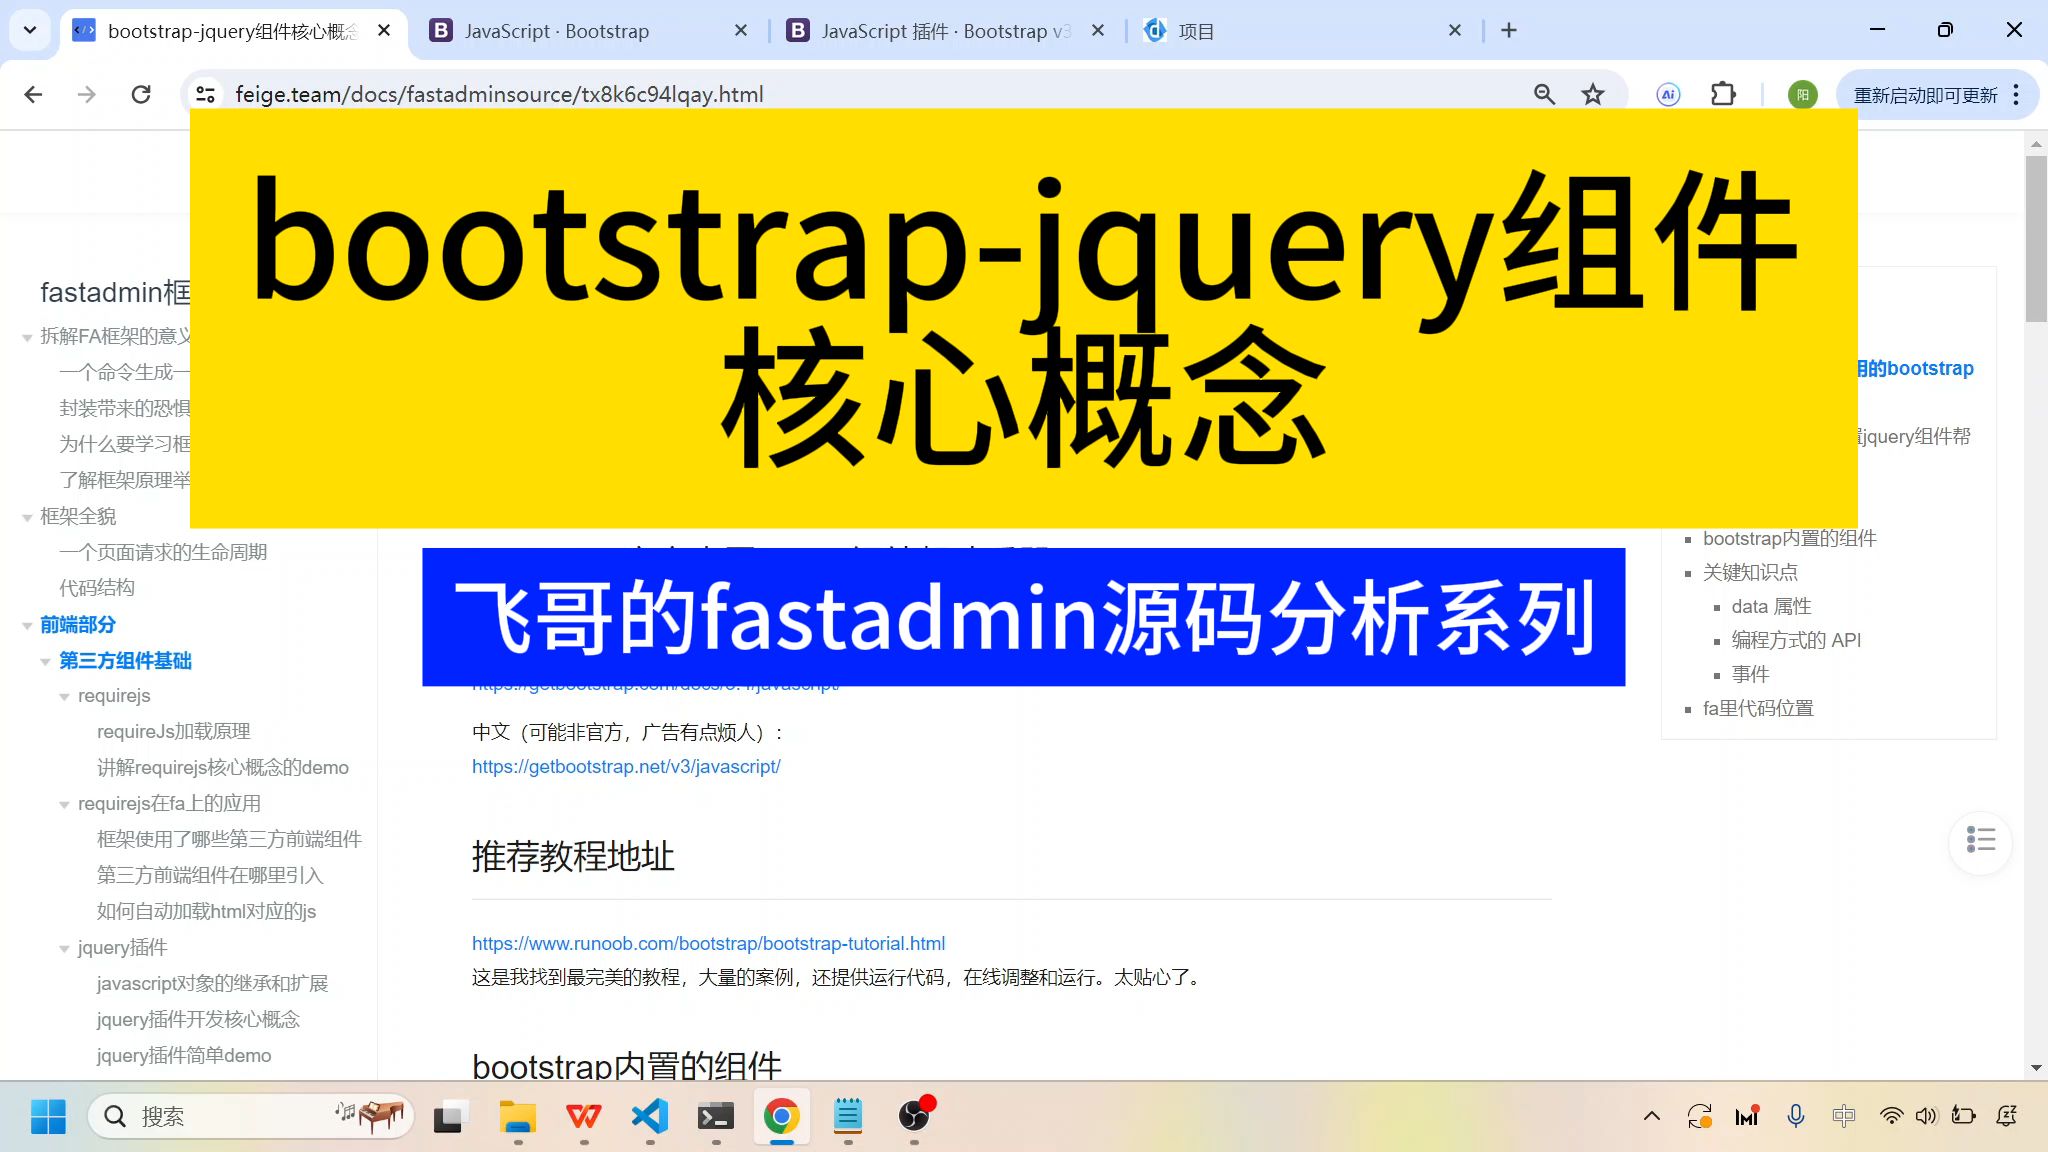Collapse the requirejs在fa上的应用 tree node
Viewport: 2048px width, 1152px height.
(x=64, y=805)
